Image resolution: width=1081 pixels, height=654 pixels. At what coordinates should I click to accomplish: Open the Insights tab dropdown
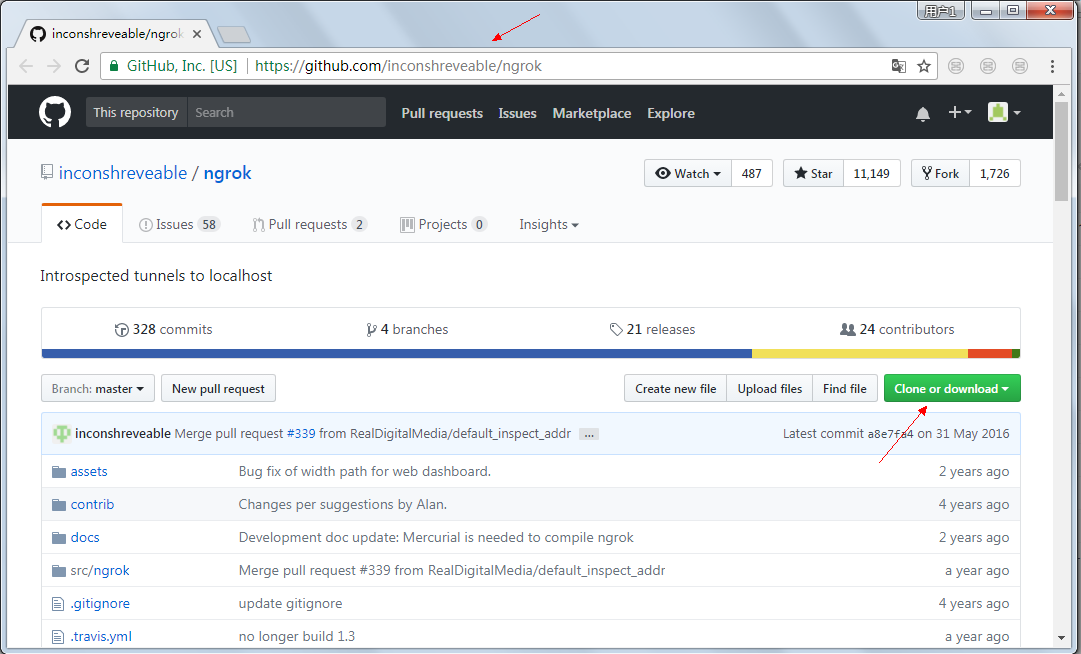[548, 224]
